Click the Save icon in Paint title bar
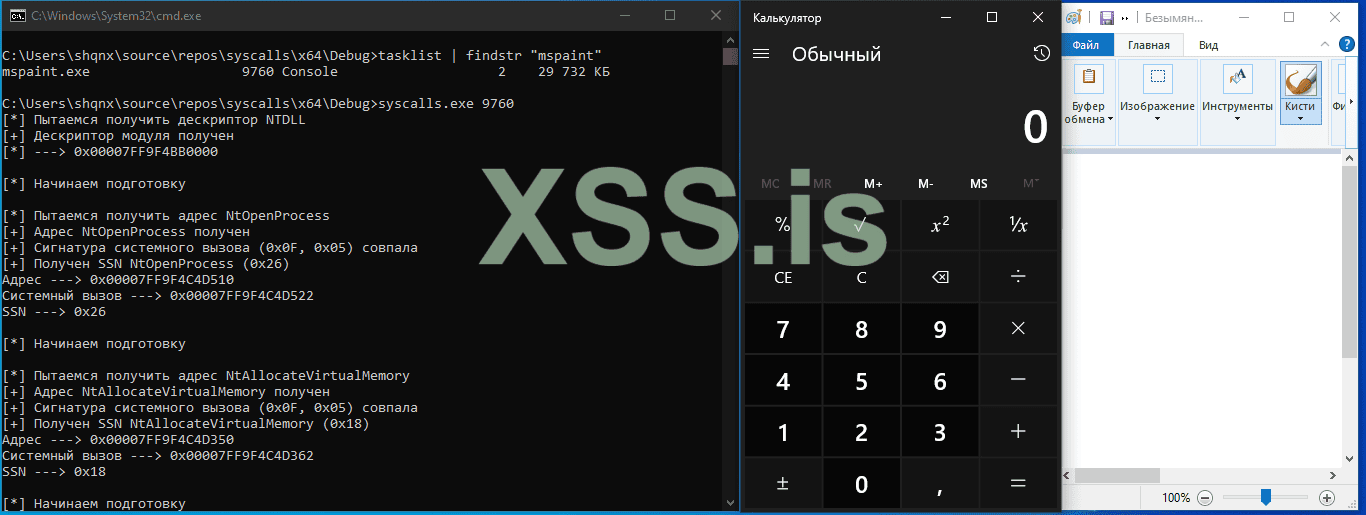Viewport: 1366px width, 515px height. point(1106,17)
